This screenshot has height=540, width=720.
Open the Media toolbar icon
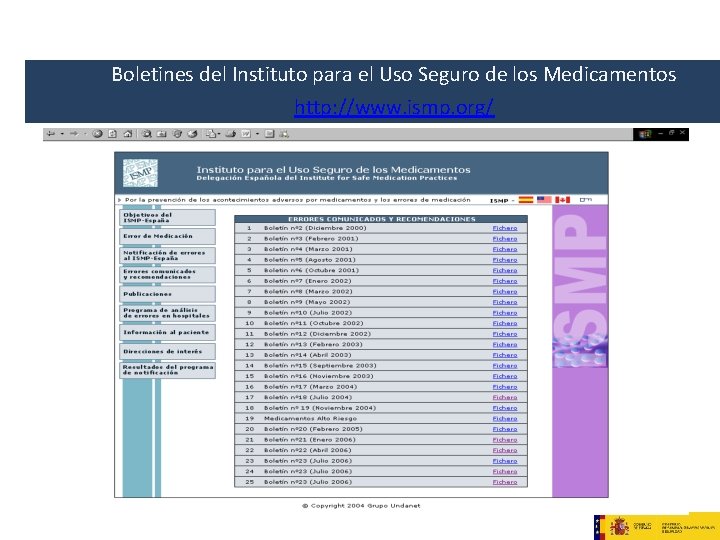pos(177,134)
